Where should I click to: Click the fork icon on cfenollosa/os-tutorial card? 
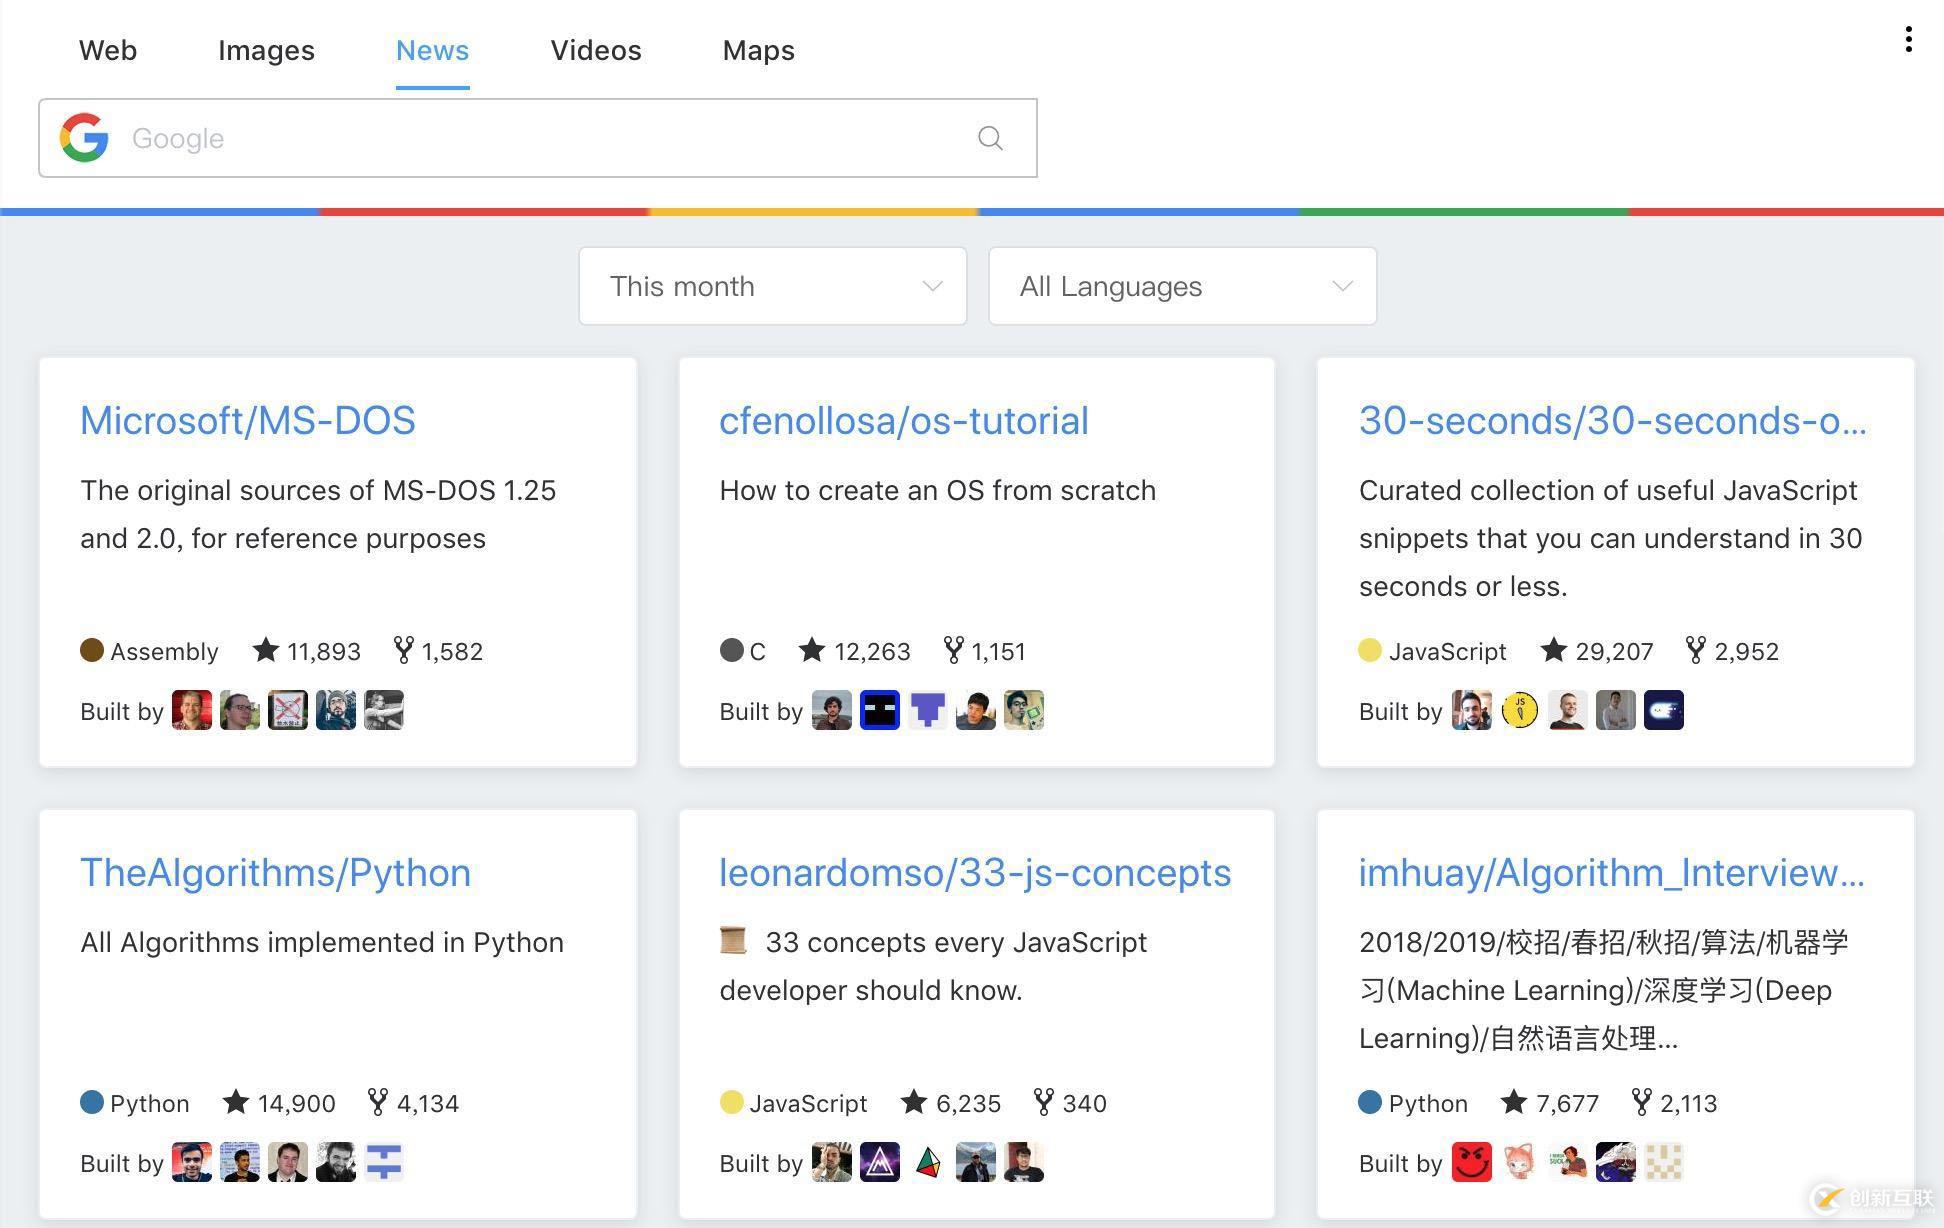pos(953,651)
